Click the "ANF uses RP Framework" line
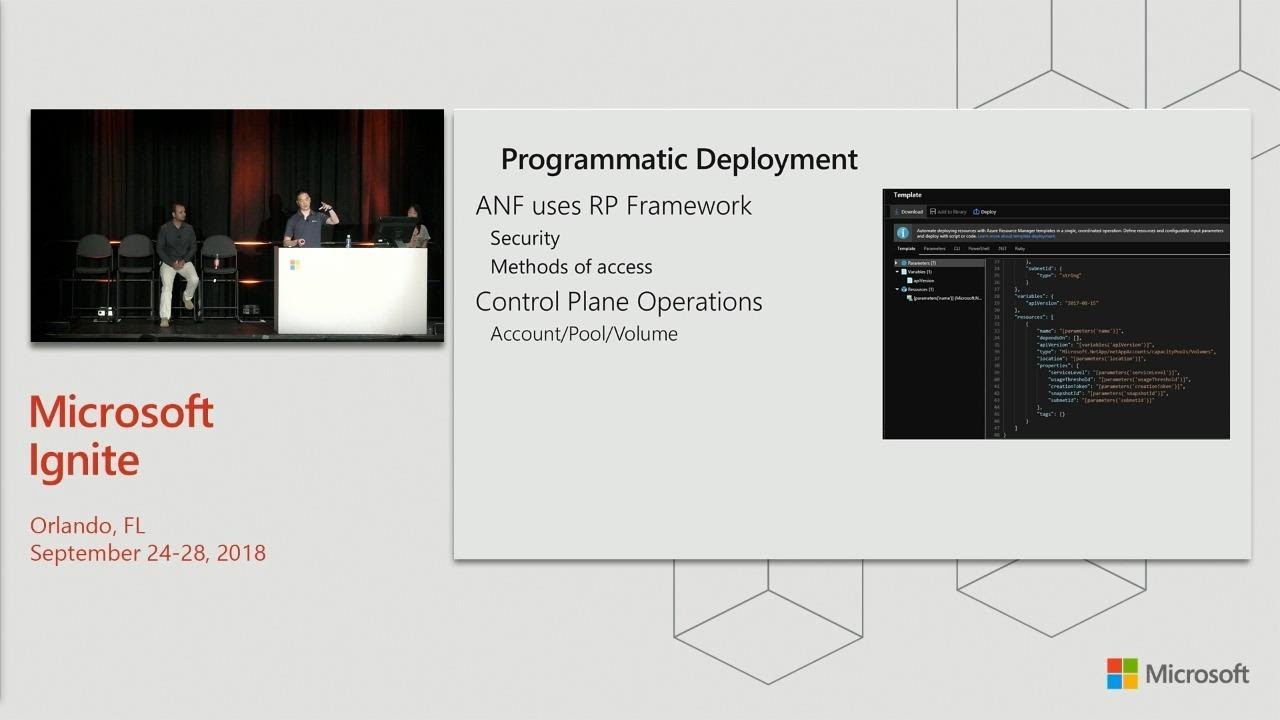This screenshot has height=720, width=1280. tap(614, 206)
